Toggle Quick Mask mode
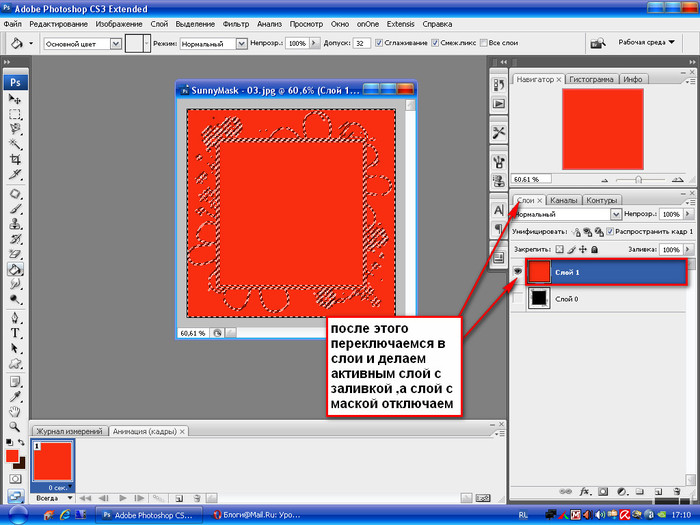The width and height of the screenshot is (700, 525). coord(15,479)
